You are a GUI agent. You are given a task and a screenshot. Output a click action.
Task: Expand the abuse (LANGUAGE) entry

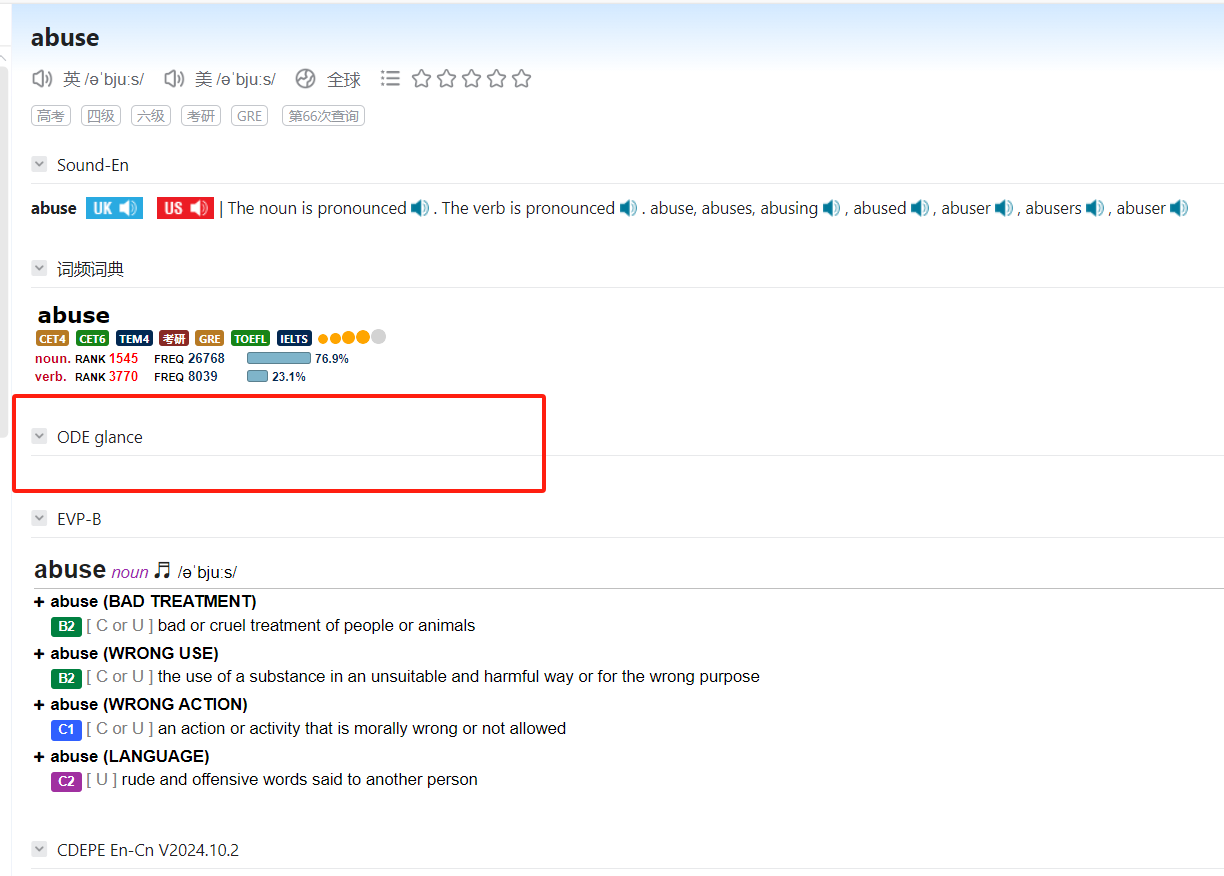(x=39, y=757)
